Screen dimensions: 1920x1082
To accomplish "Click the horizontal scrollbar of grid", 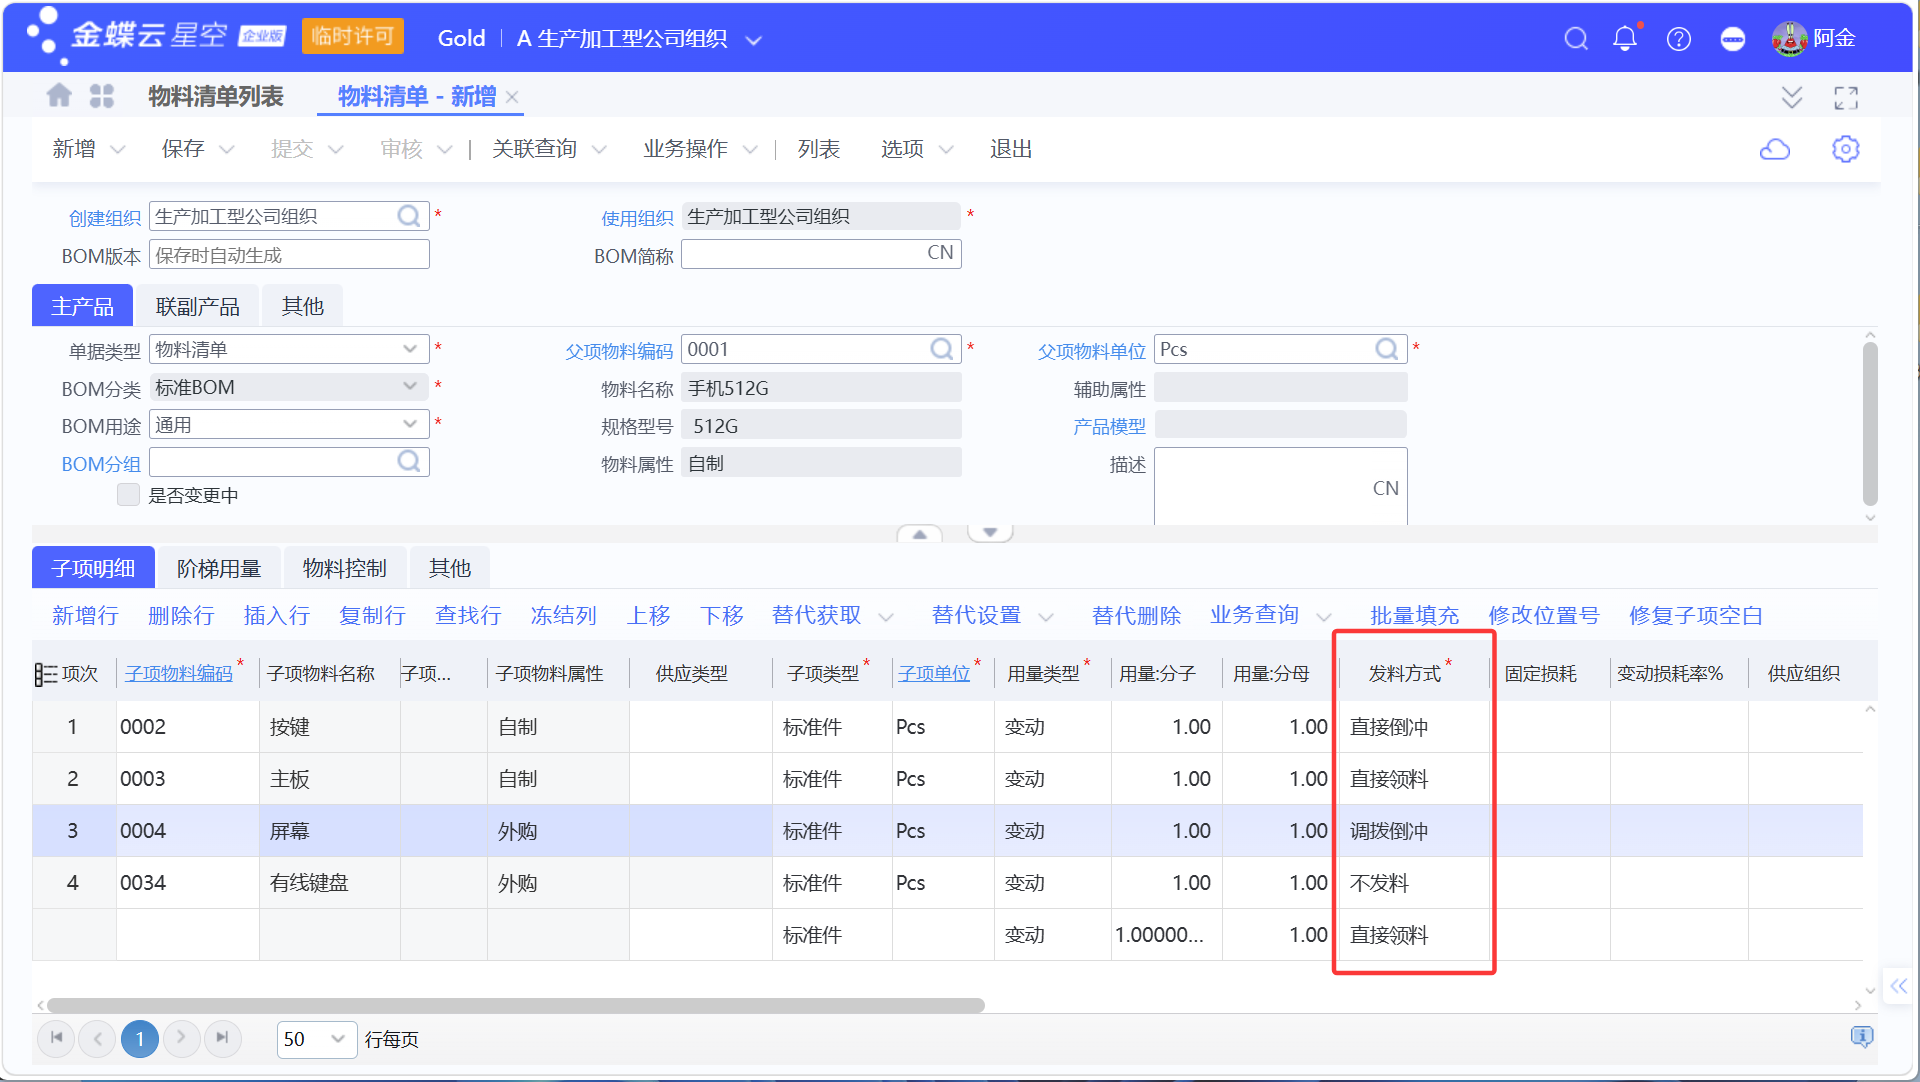I will point(516,1005).
